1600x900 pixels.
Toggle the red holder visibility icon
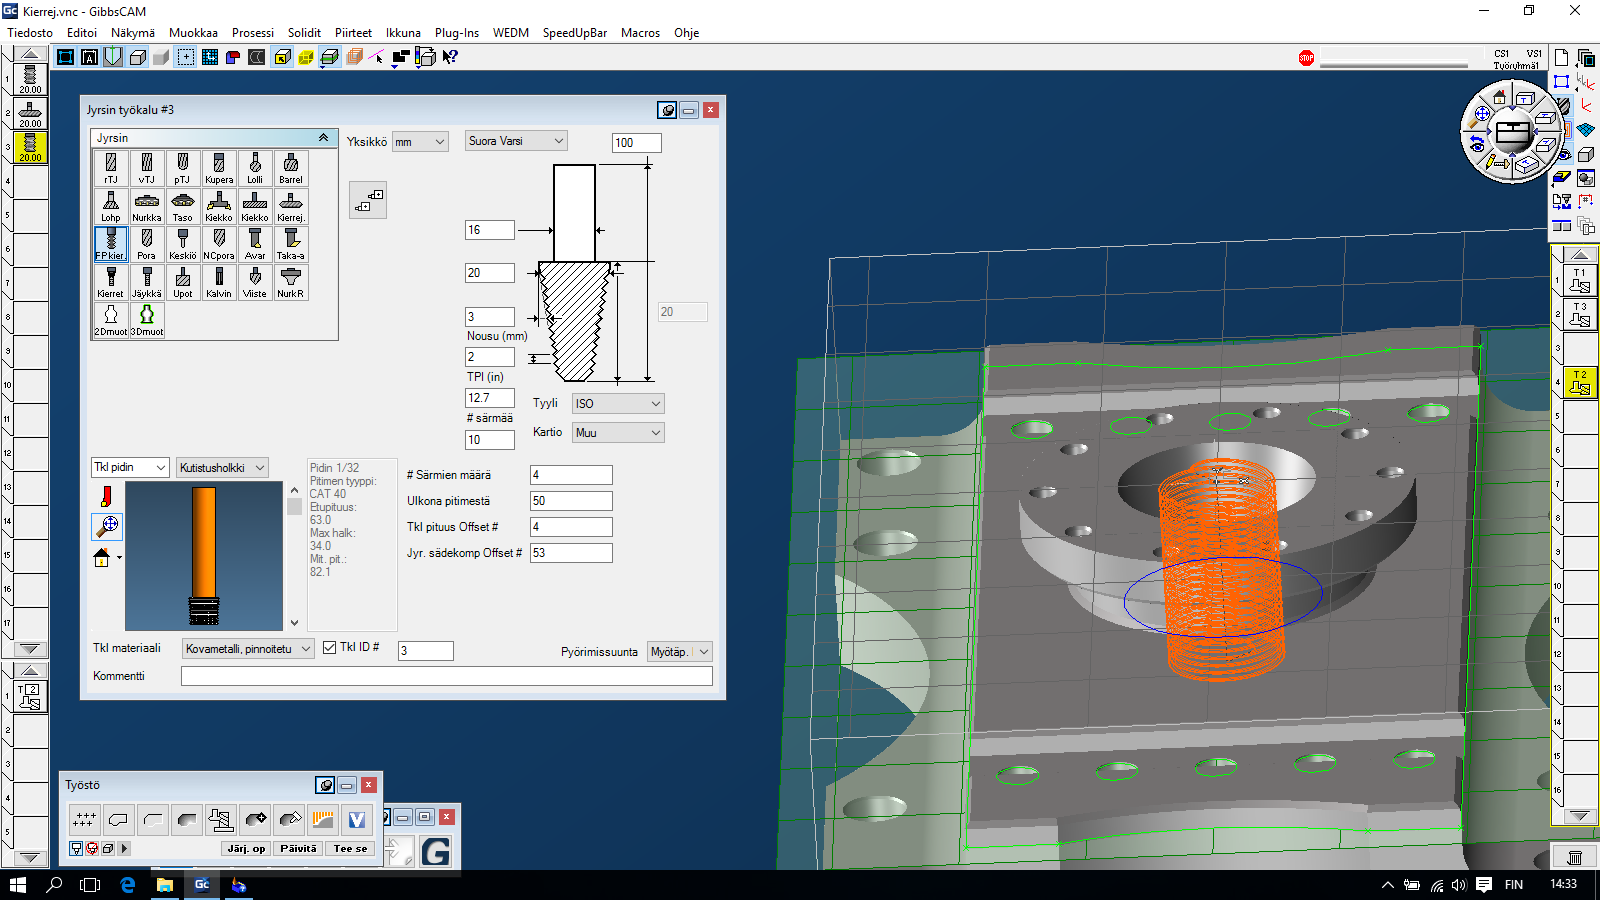106,496
